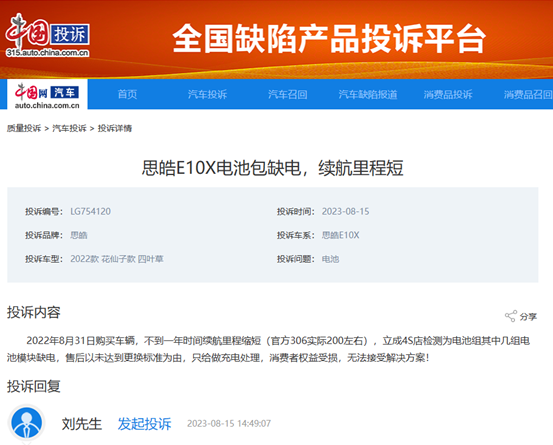
Task: Click the share icon next to 分享
Action: coord(511,316)
